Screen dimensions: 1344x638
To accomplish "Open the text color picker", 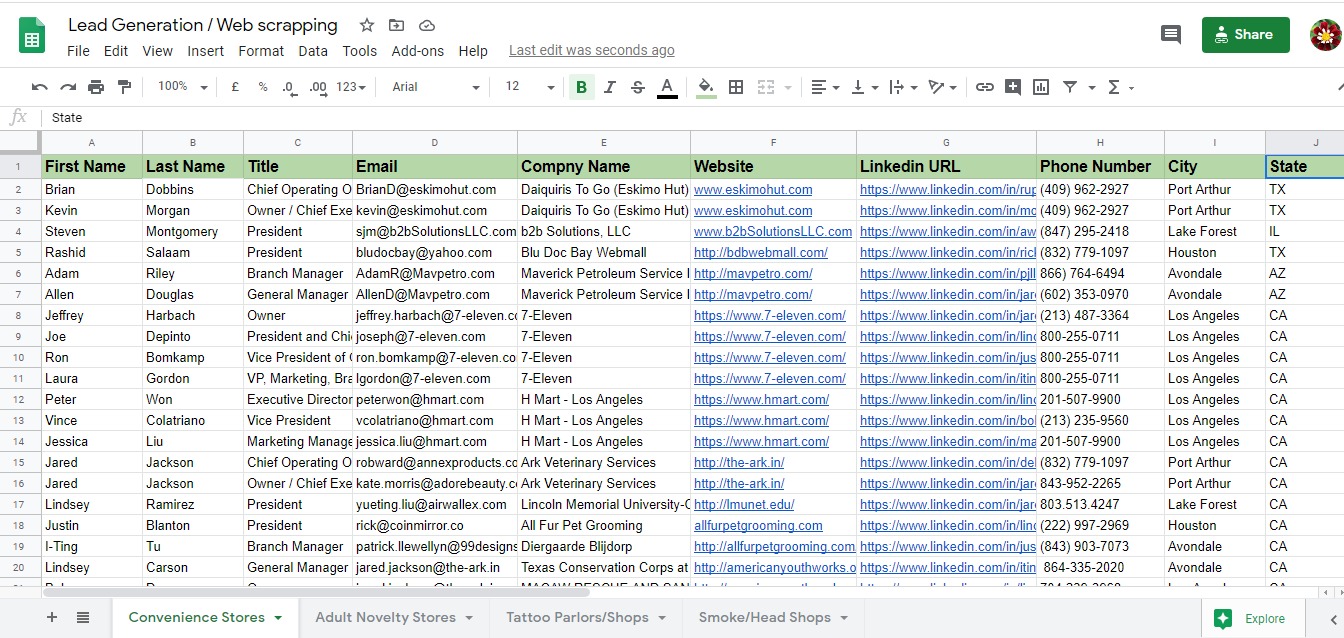I will pyautogui.click(x=667, y=87).
